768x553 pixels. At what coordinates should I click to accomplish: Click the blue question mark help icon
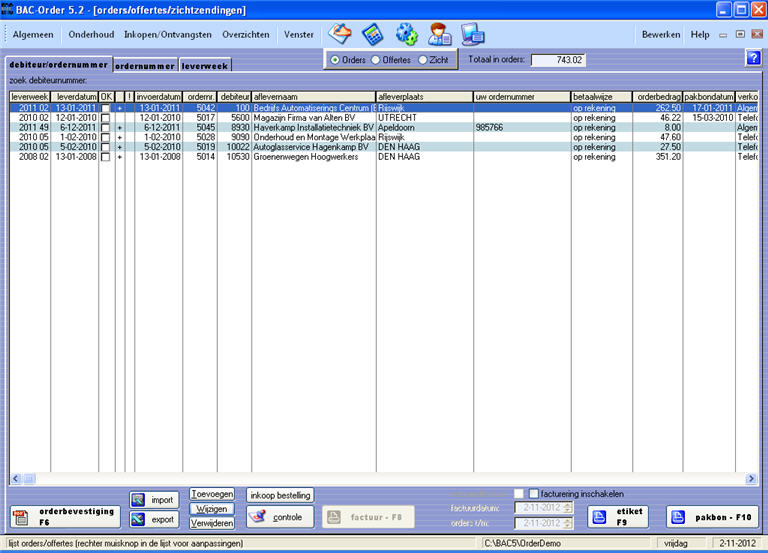click(753, 58)
